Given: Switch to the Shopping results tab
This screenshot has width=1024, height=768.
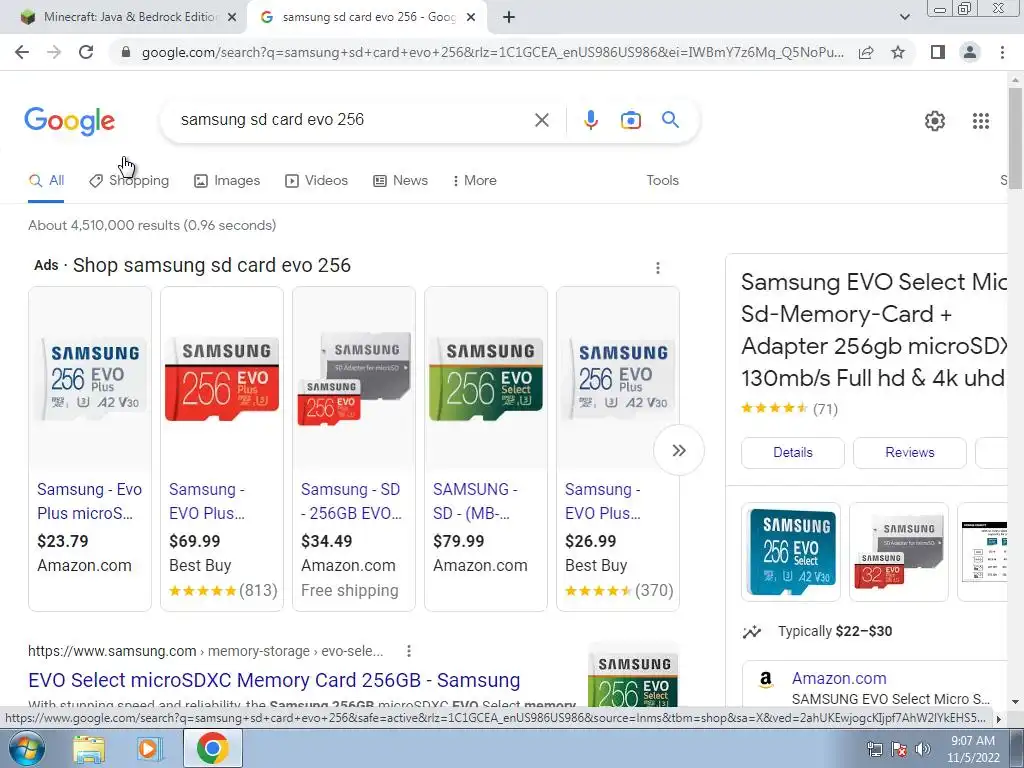Looking at the screenshot, I should (129, 180).
